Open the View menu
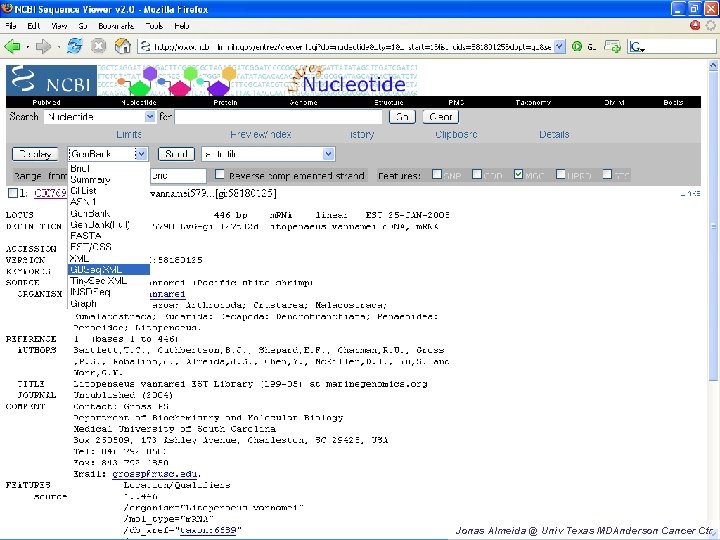The width and height of the screenshot is (720, 540). click(59, 26)
